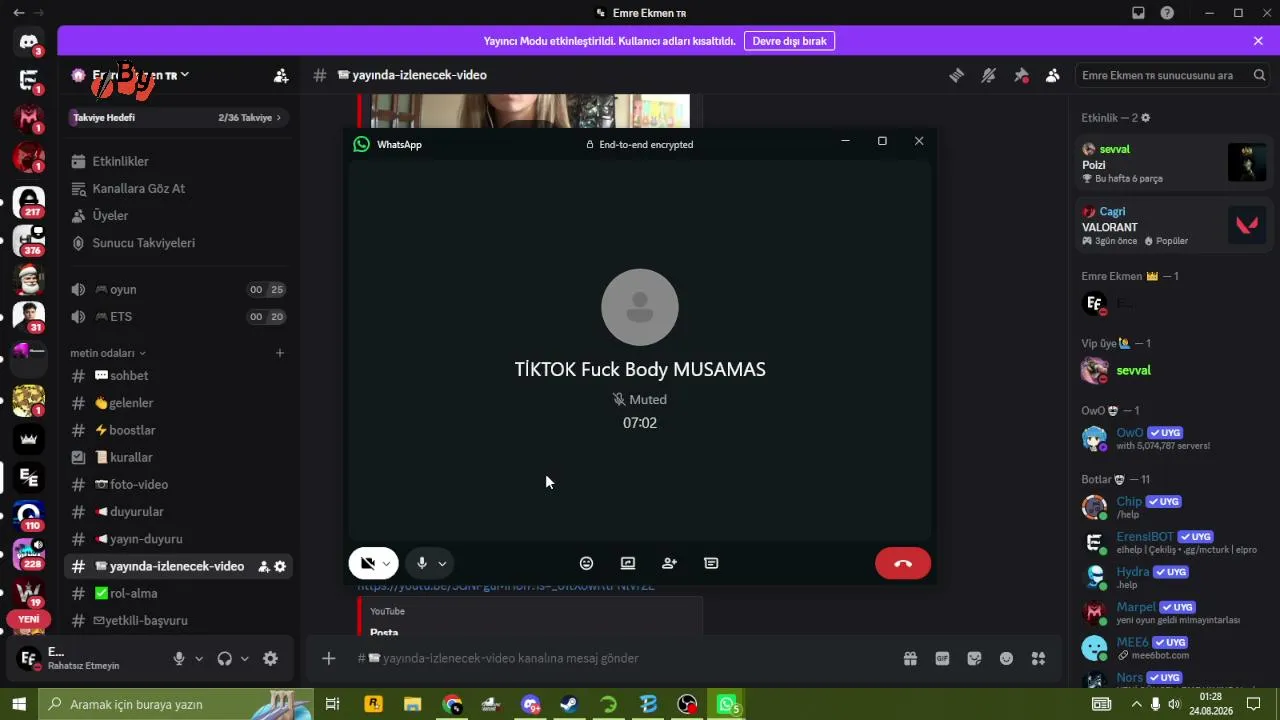Screen dimensions: 1280x720
Task: Open the Takviye Hedefi progress bar
Action: 177,118
